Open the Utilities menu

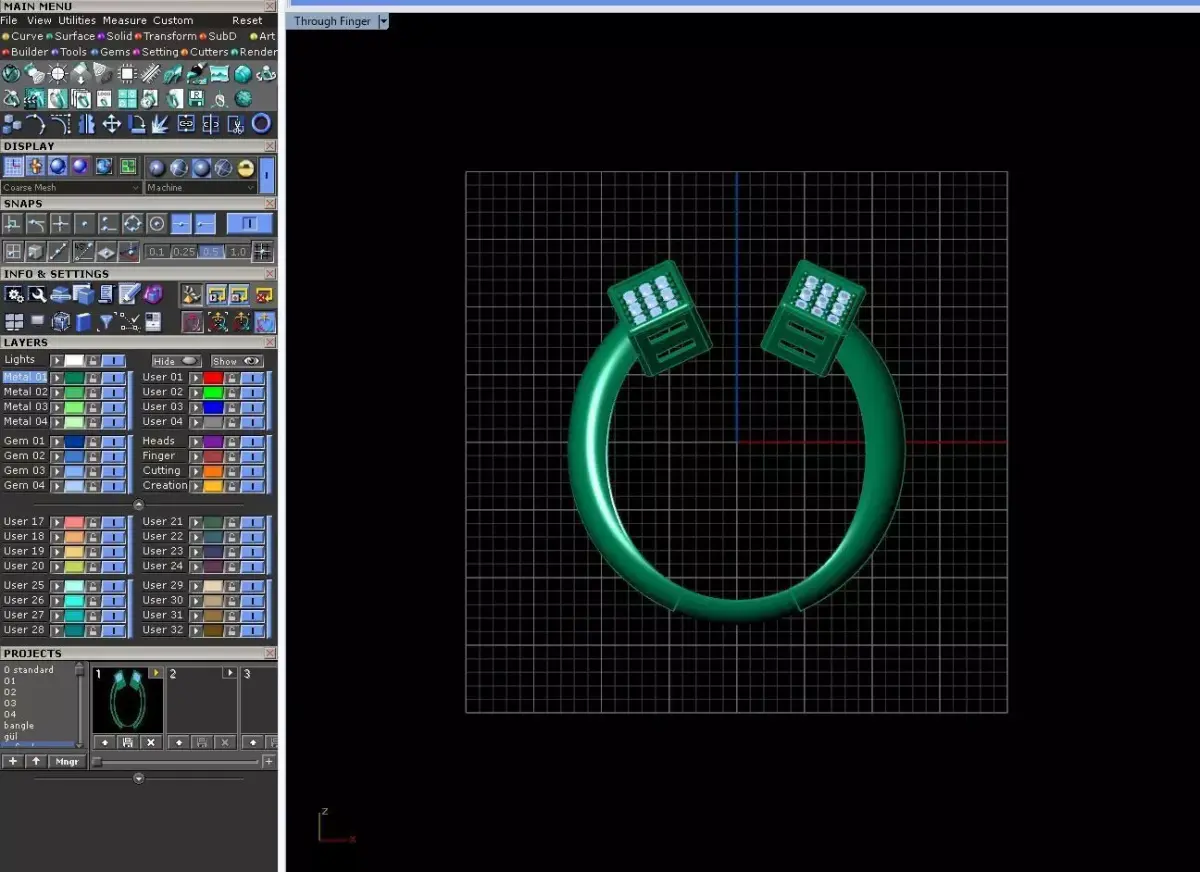click(x=77, y=20)
